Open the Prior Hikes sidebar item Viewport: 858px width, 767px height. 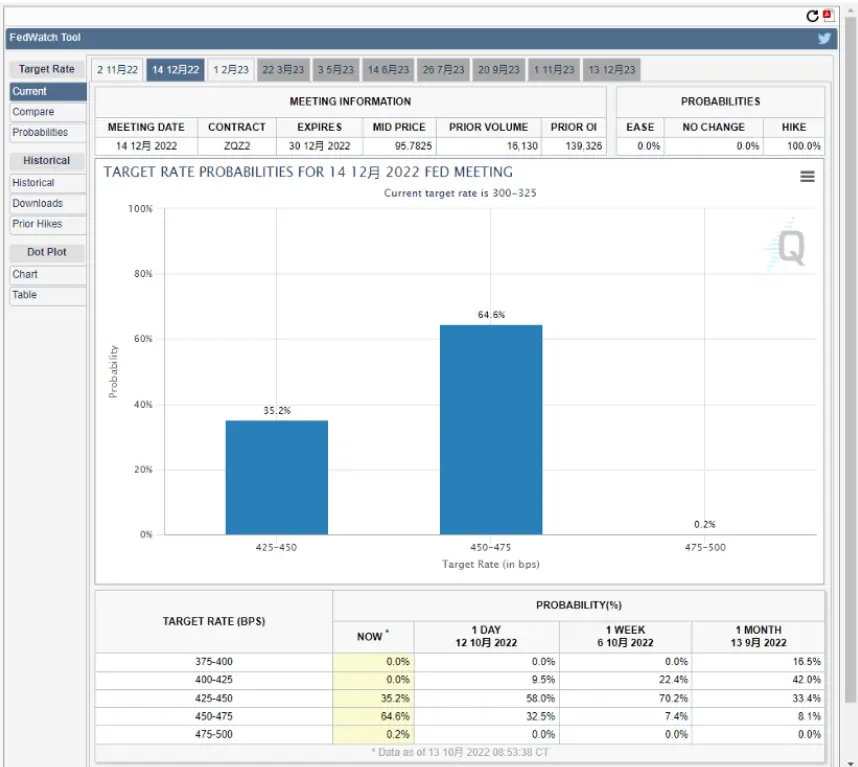pyautogui.click(x=48, y=224)
